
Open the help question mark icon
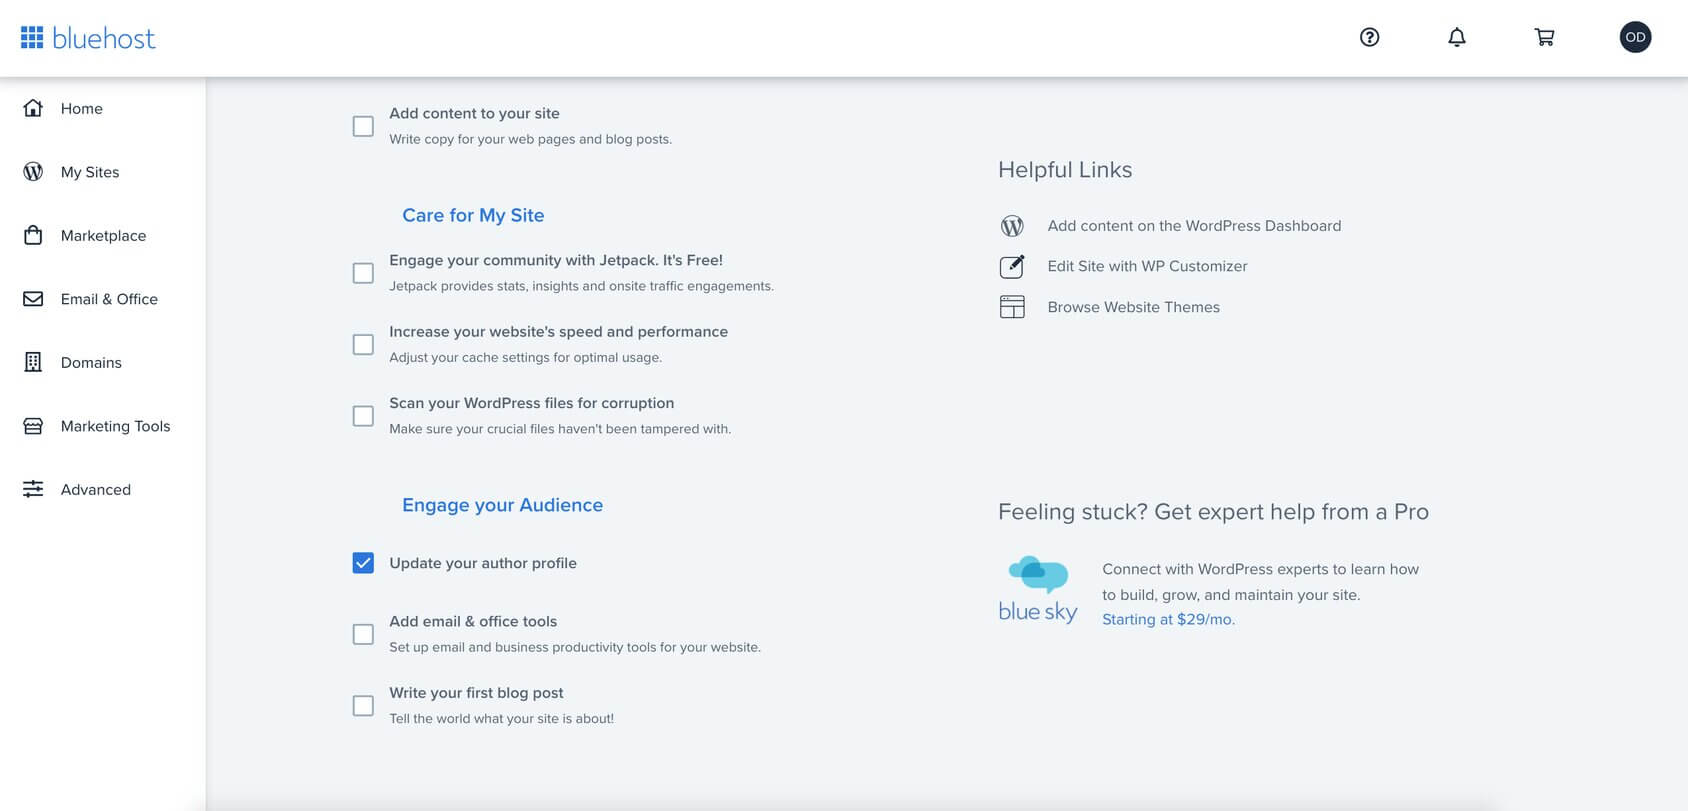pyautogui.click(x=1369, y=37)
